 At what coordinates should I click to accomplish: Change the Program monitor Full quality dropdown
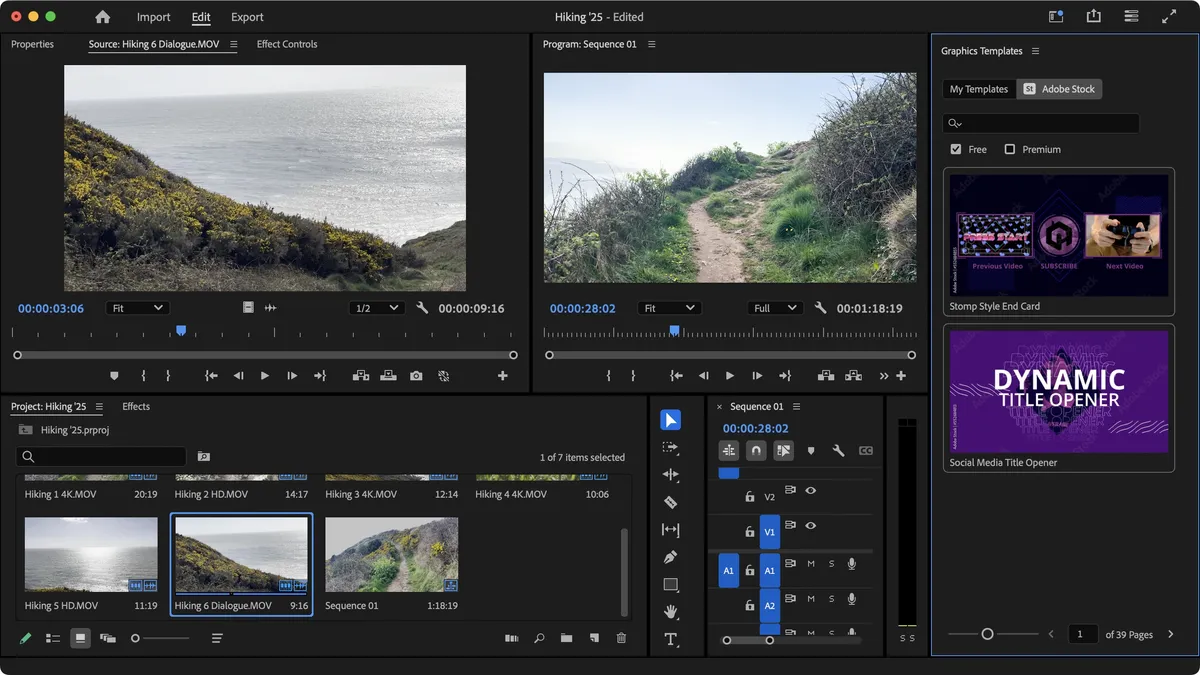pos(775,307)
